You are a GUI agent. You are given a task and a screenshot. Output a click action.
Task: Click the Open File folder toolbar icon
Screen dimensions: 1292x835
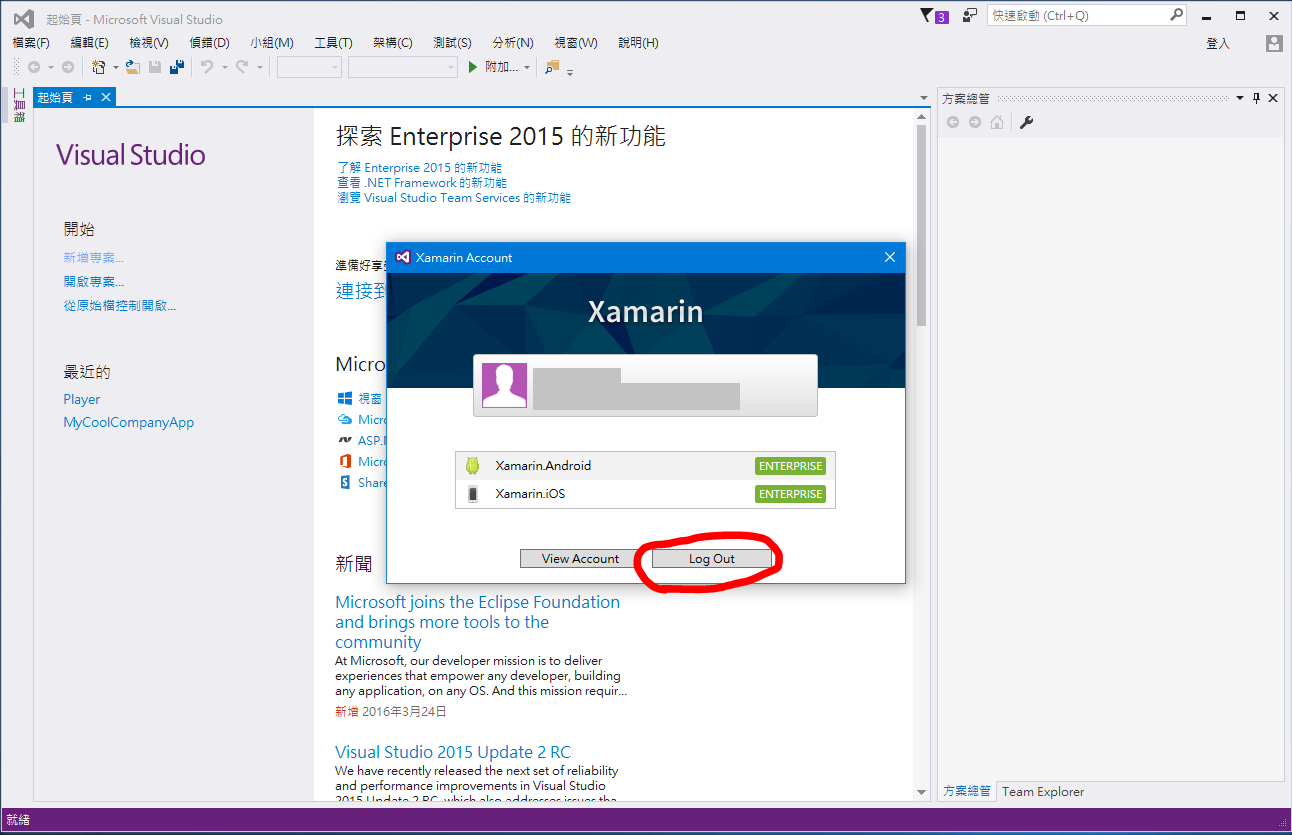pyautogui.click(x=133, y=67)
